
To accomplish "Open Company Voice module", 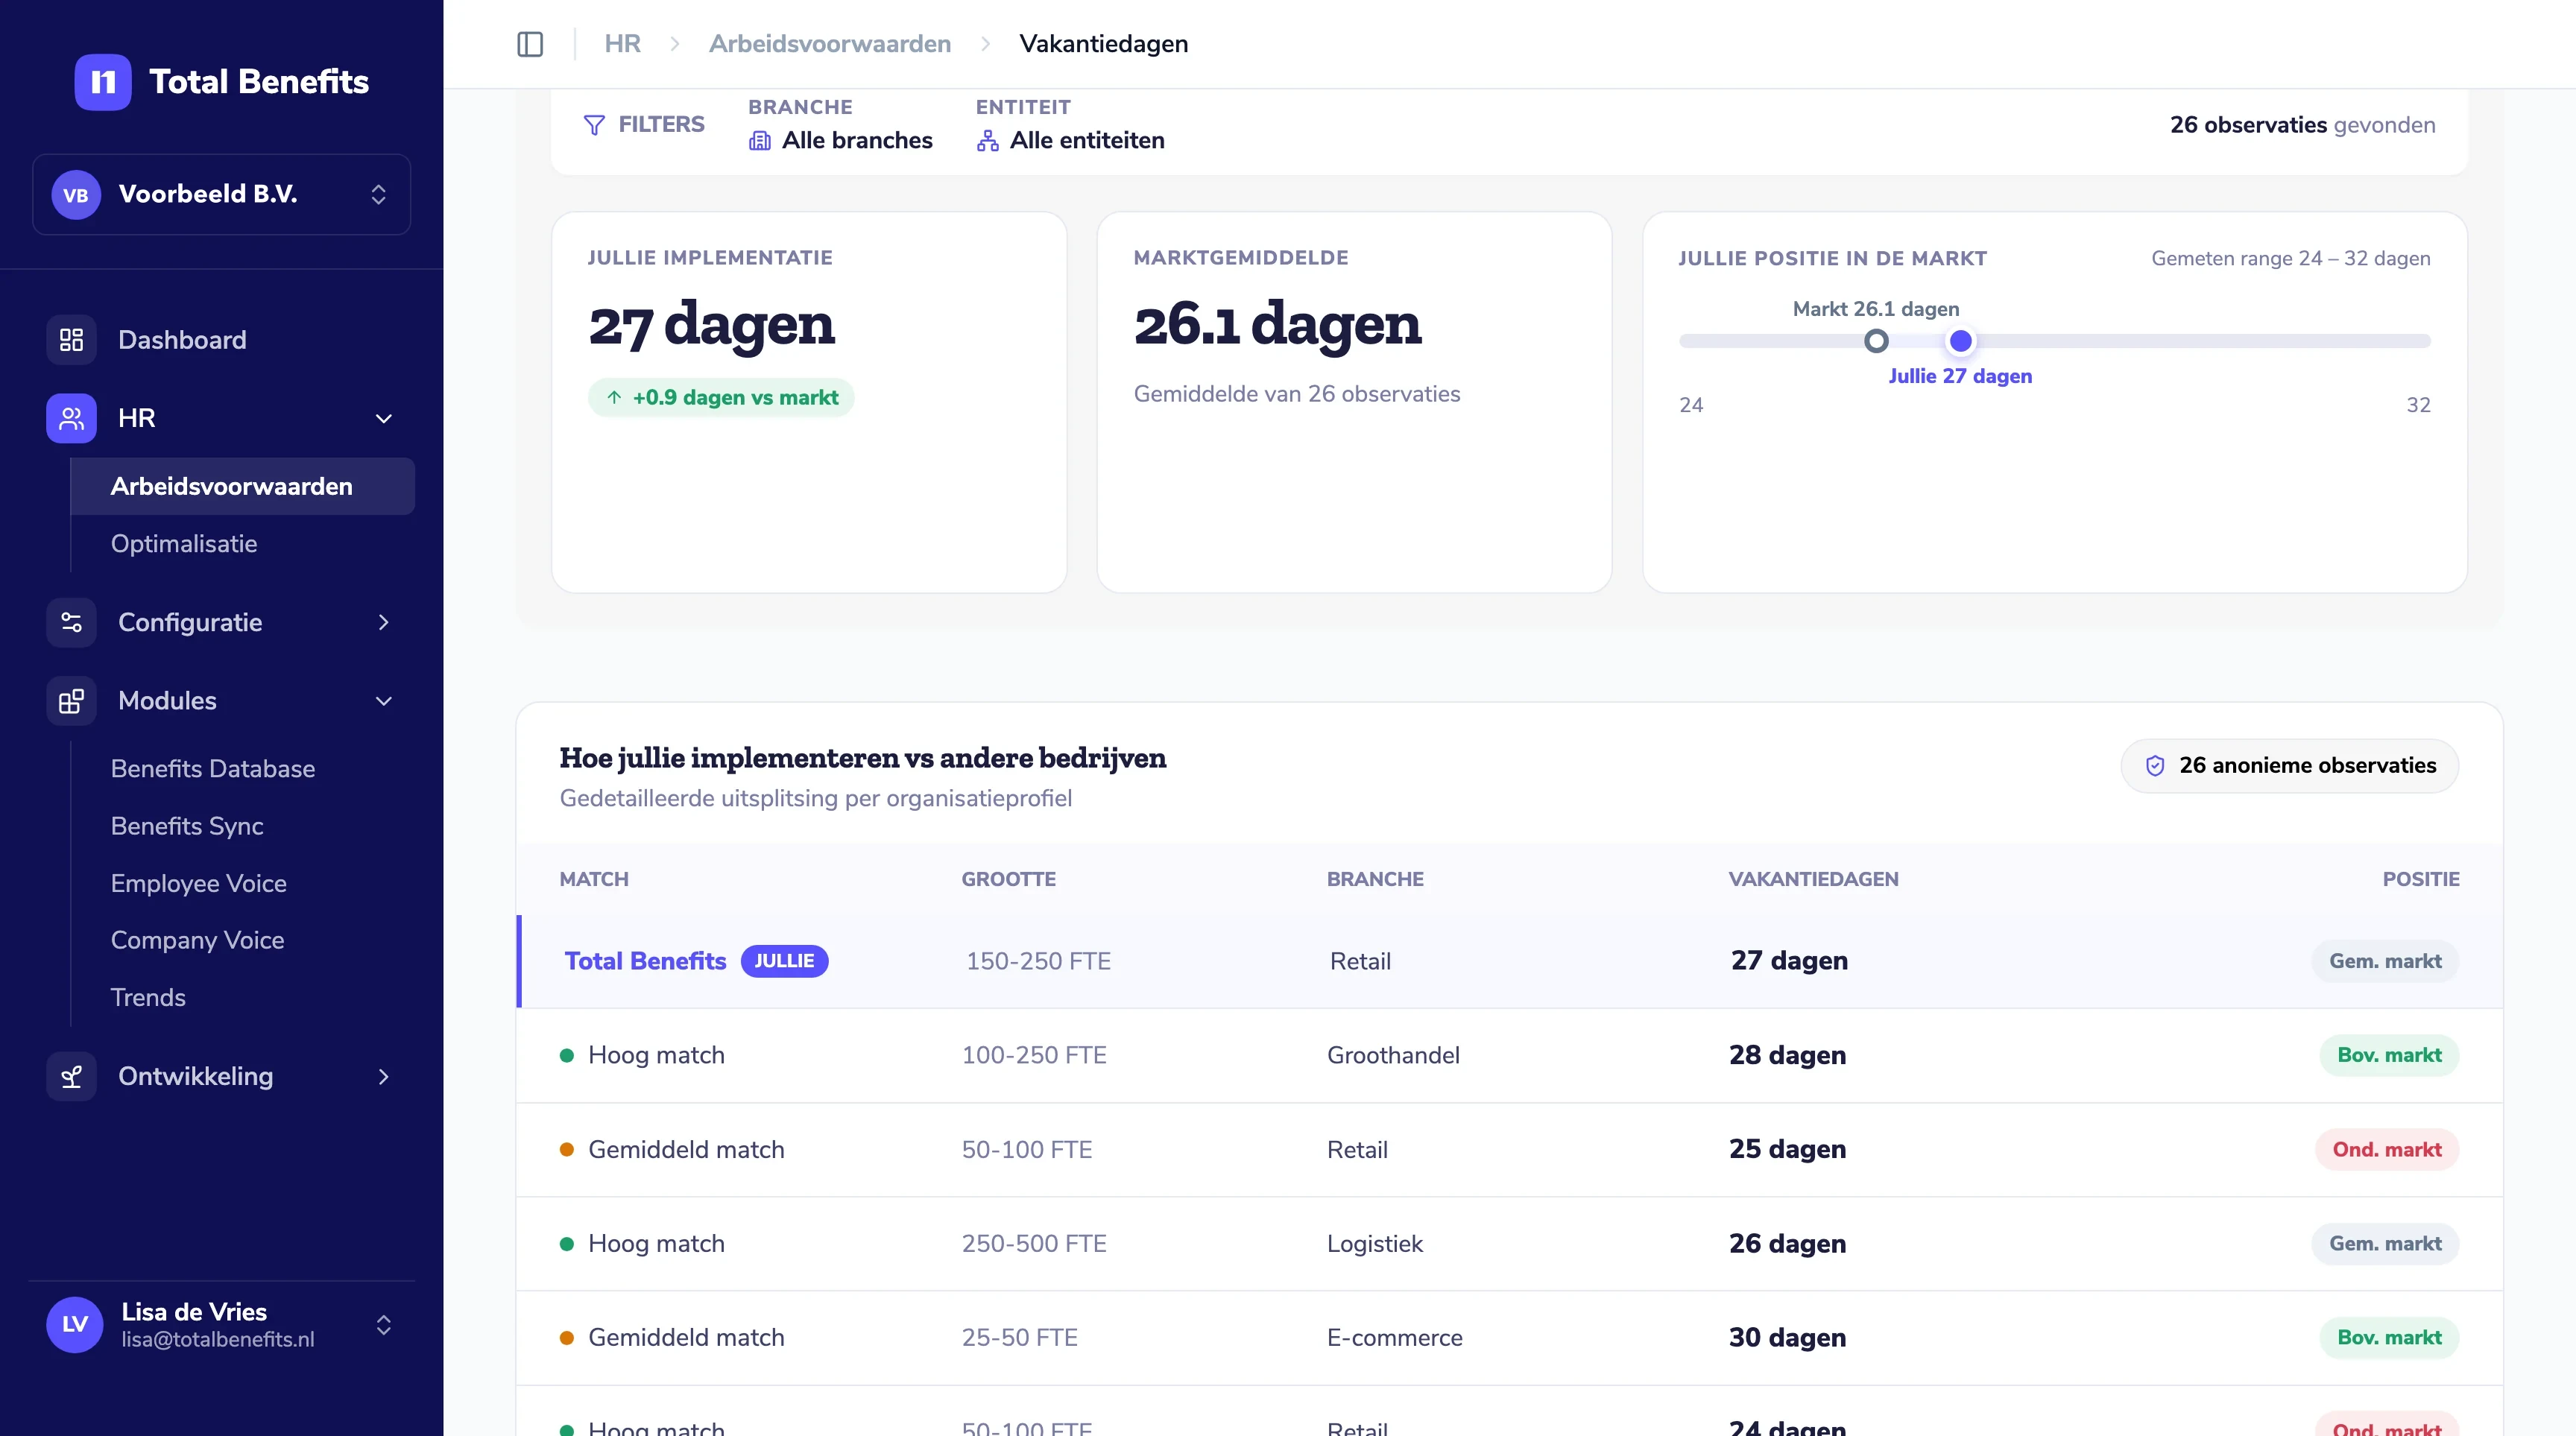I will (x=198, y=941).
